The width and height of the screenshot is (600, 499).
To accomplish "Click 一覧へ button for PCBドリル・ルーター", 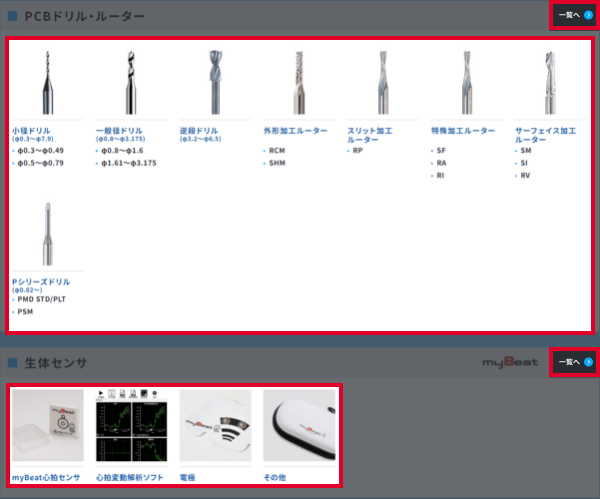I will (x=575, y=16).
